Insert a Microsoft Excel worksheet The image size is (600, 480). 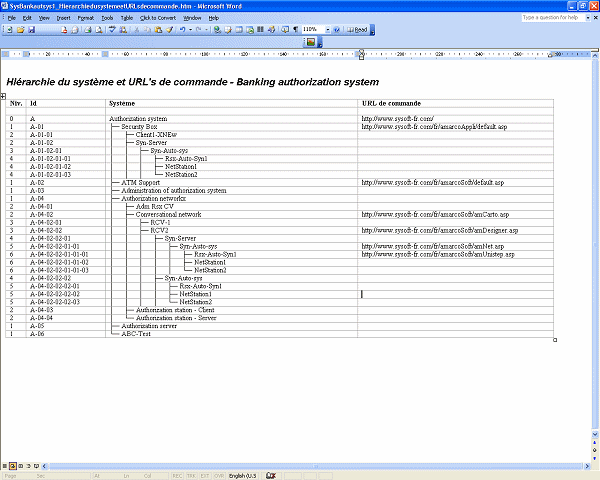250,29
